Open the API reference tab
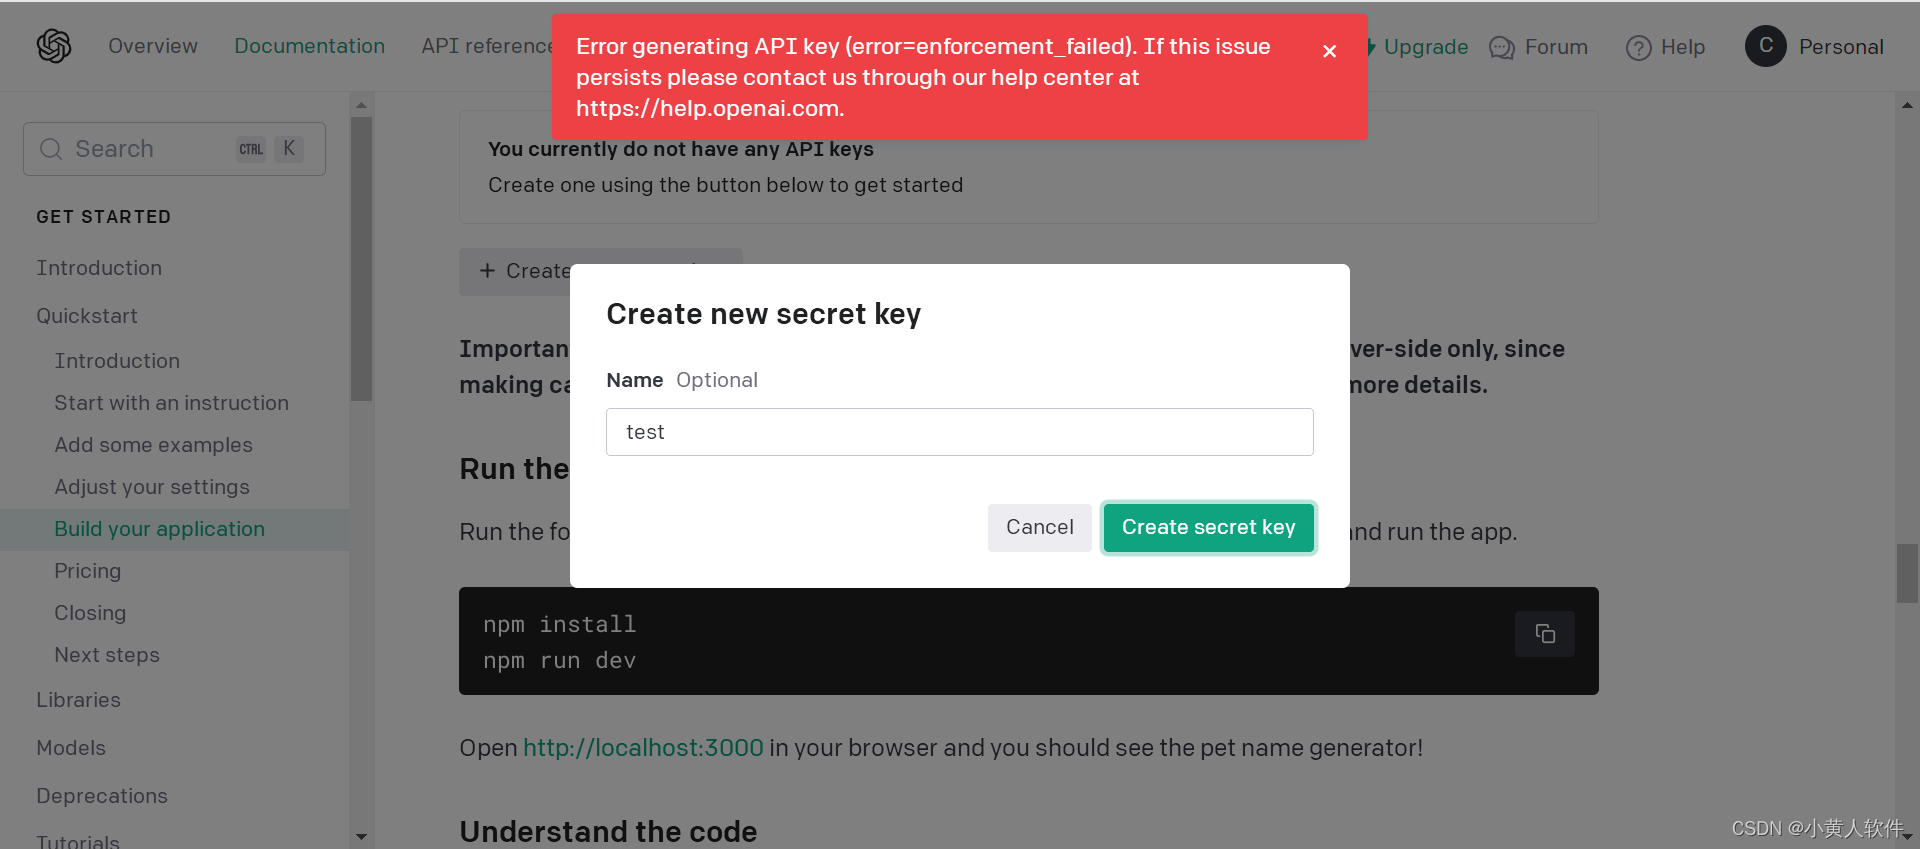Screen dimensions: 1920x849 click(487, 46)
